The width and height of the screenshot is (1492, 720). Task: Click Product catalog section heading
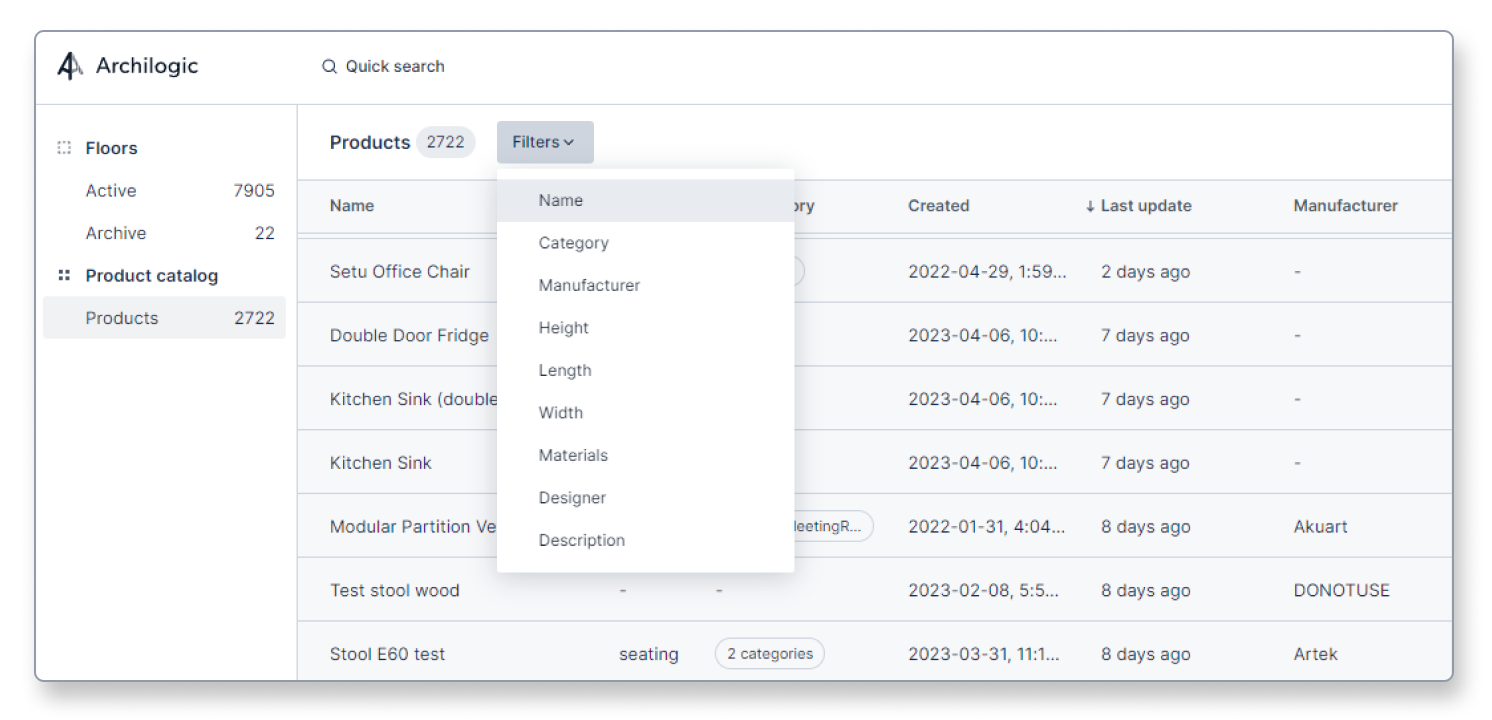[x=152, y=276]
